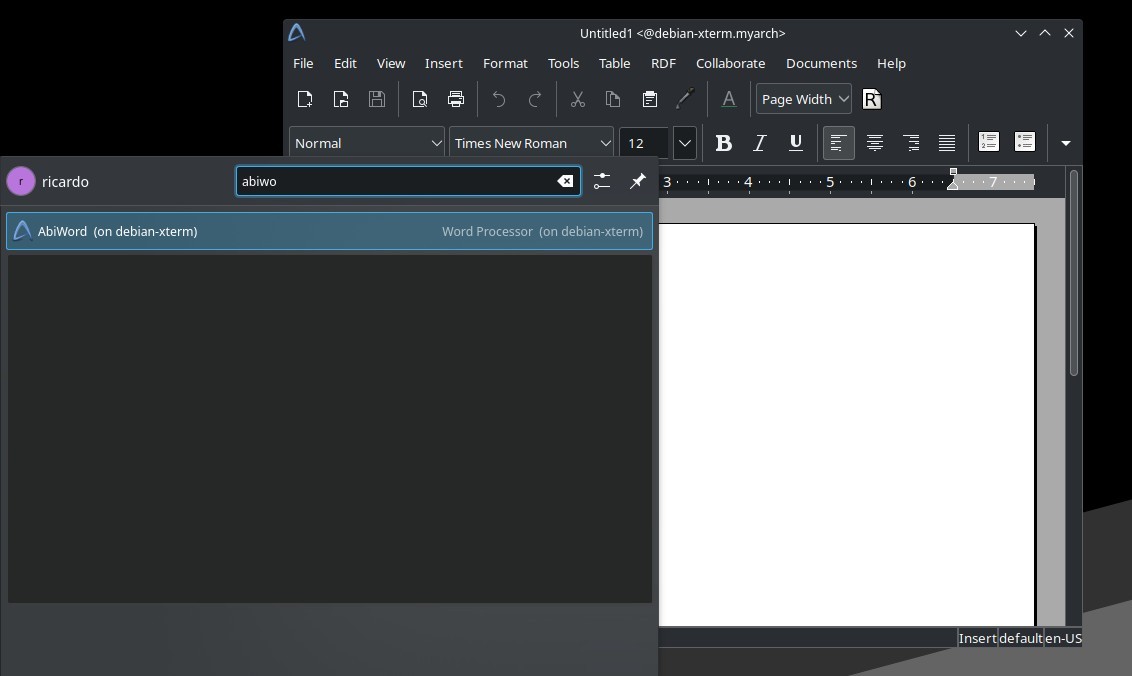Align text right
The image size is (1132, 676).
coord(911,143)
